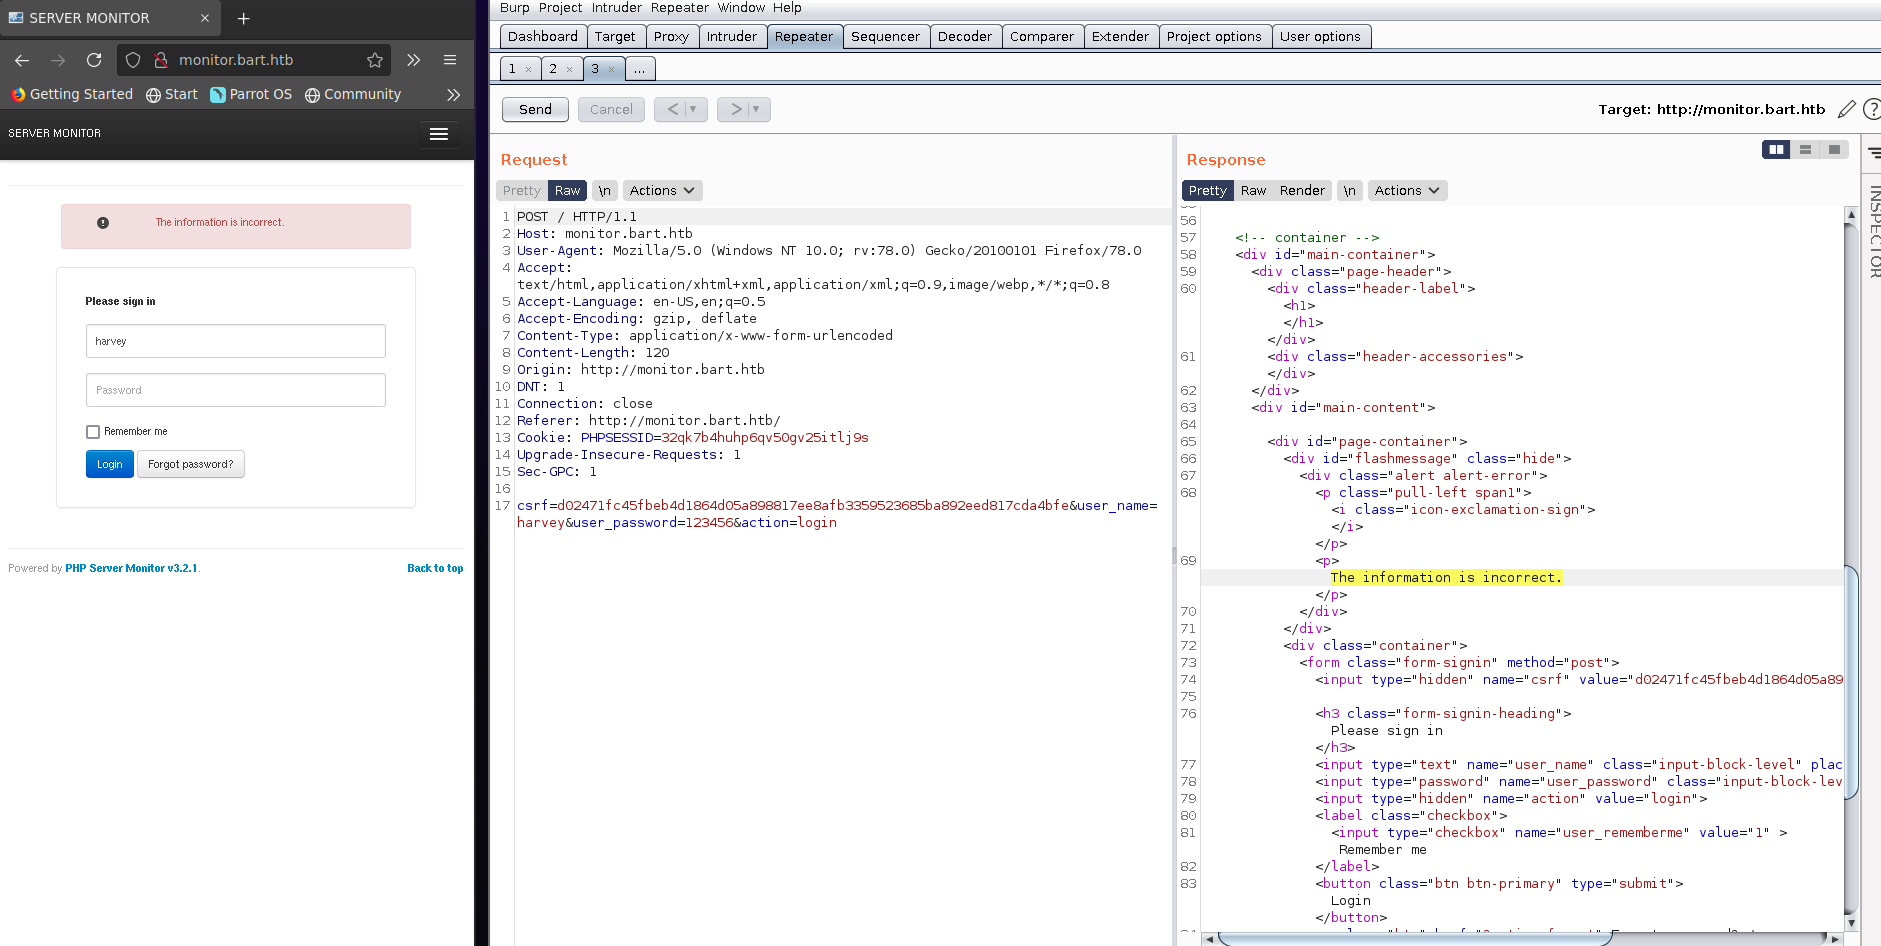Switch to Project options tab
Viewport: 1881px width, 946px height.
click(x=1214, y=37)
